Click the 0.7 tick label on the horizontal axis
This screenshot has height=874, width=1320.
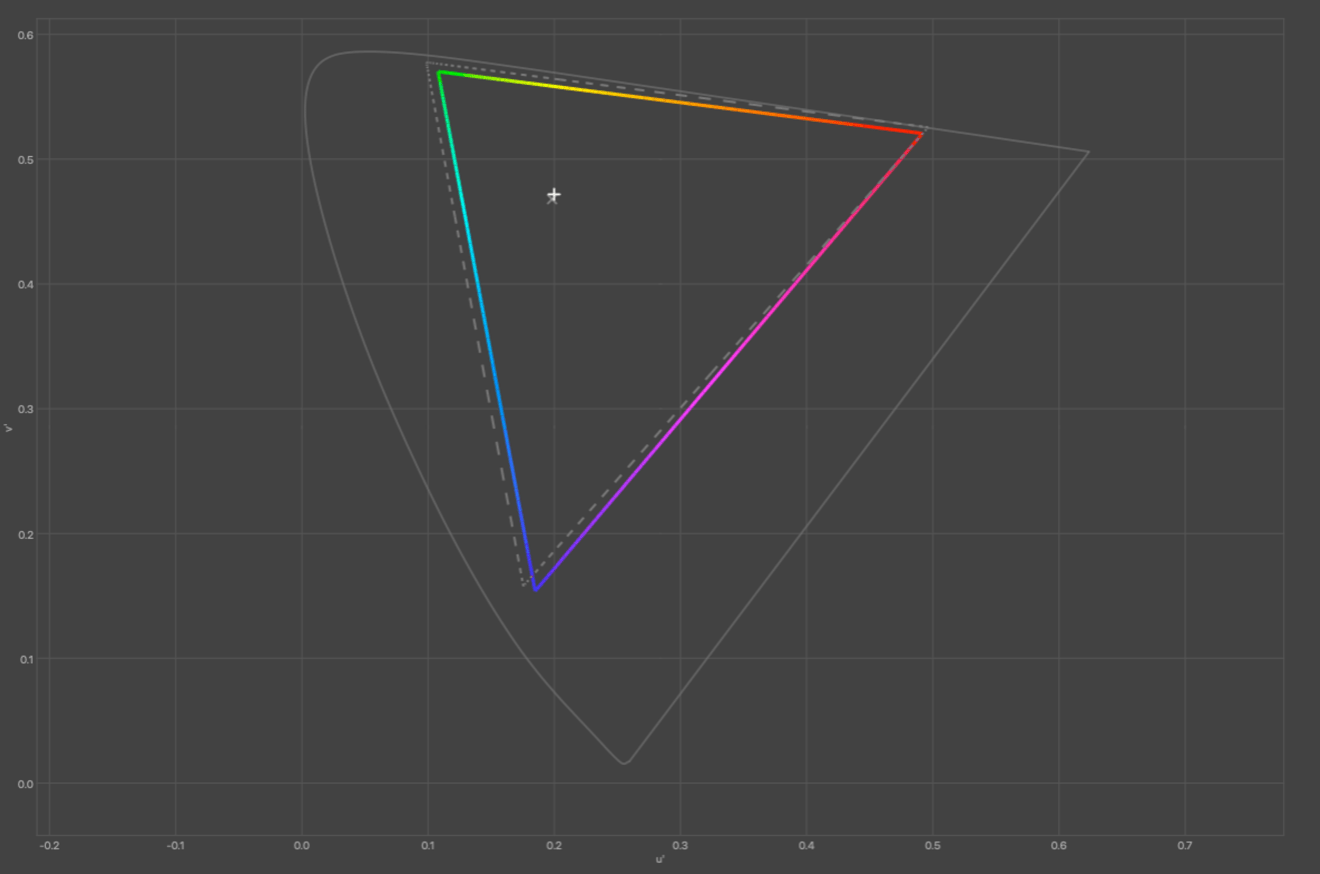tap(1185, 846)
